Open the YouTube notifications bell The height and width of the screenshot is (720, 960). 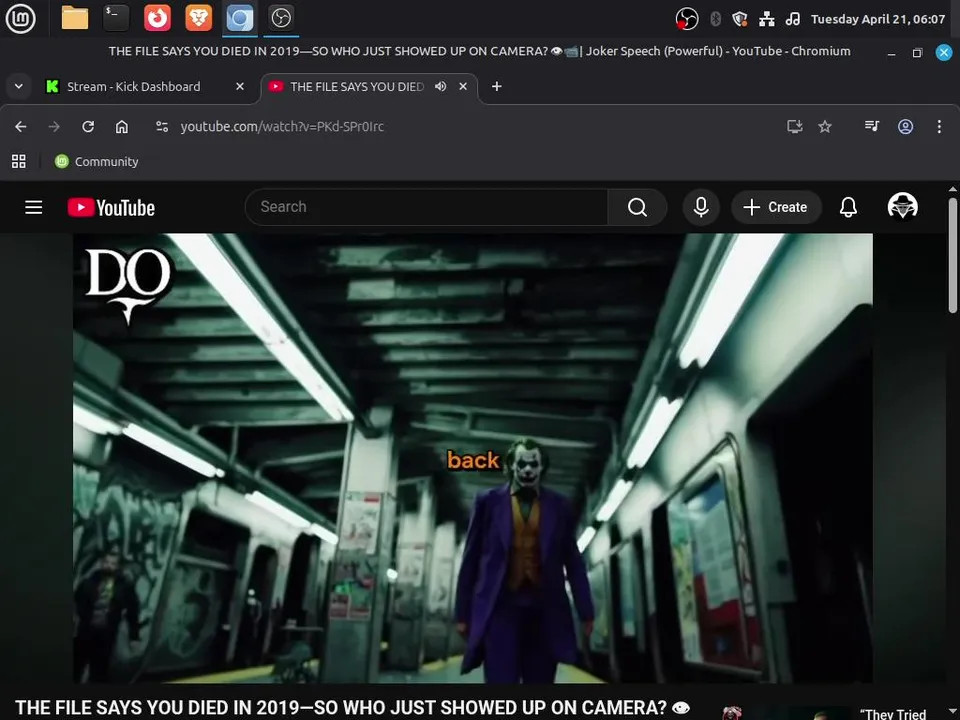click(848, 207)
